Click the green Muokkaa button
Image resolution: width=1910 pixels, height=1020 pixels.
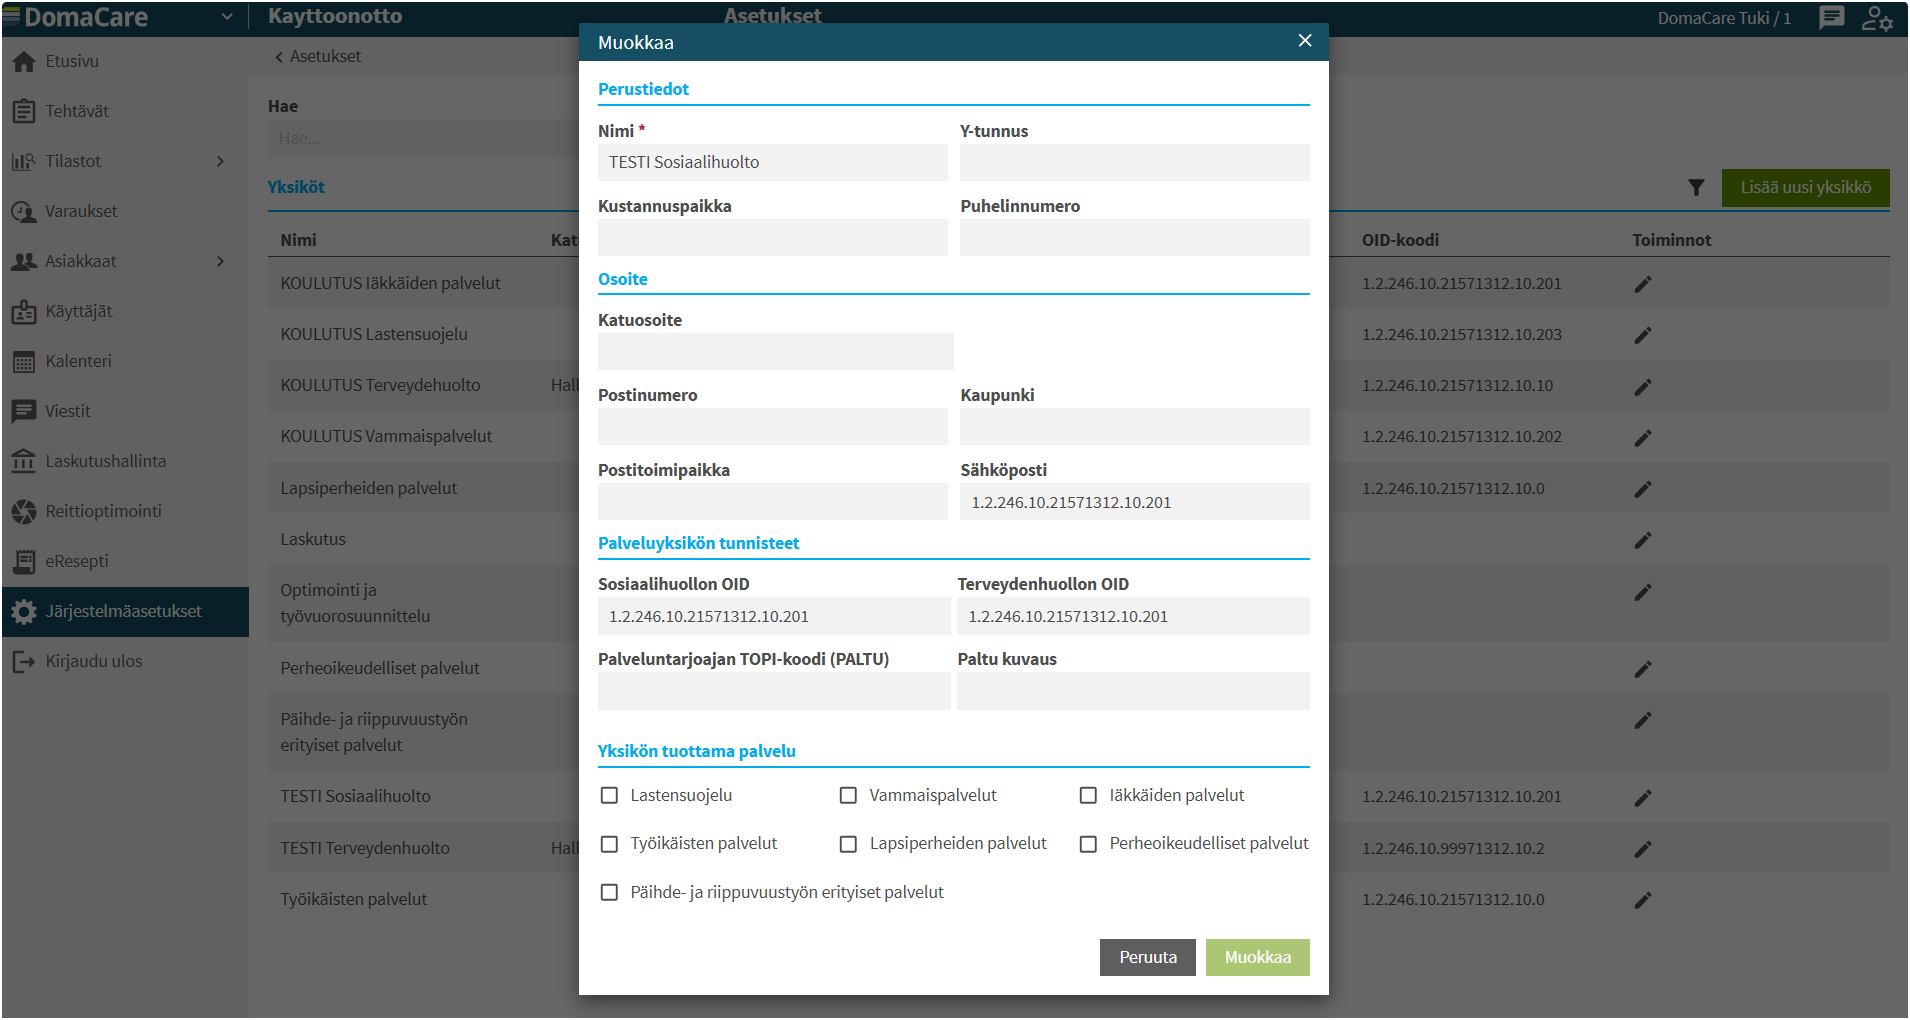pyautogui.click(x=1258, y=957)
